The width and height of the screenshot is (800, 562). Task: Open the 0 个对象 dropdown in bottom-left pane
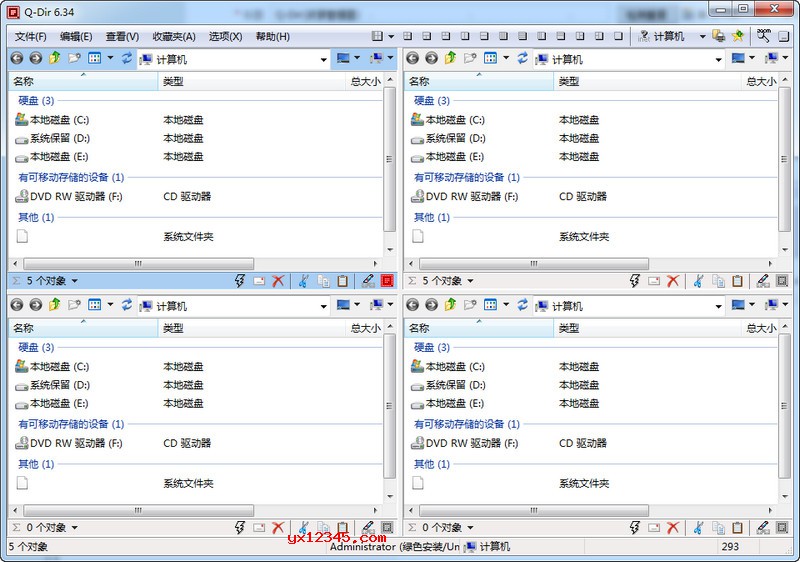click(74, 527)
